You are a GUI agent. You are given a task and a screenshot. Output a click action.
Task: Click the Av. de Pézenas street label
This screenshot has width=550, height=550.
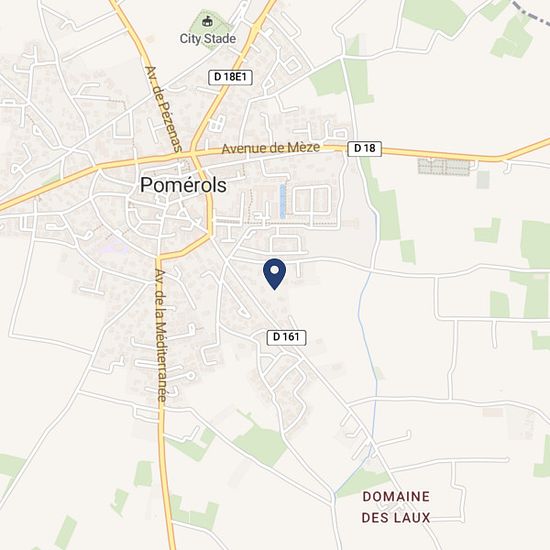point(163,109)
